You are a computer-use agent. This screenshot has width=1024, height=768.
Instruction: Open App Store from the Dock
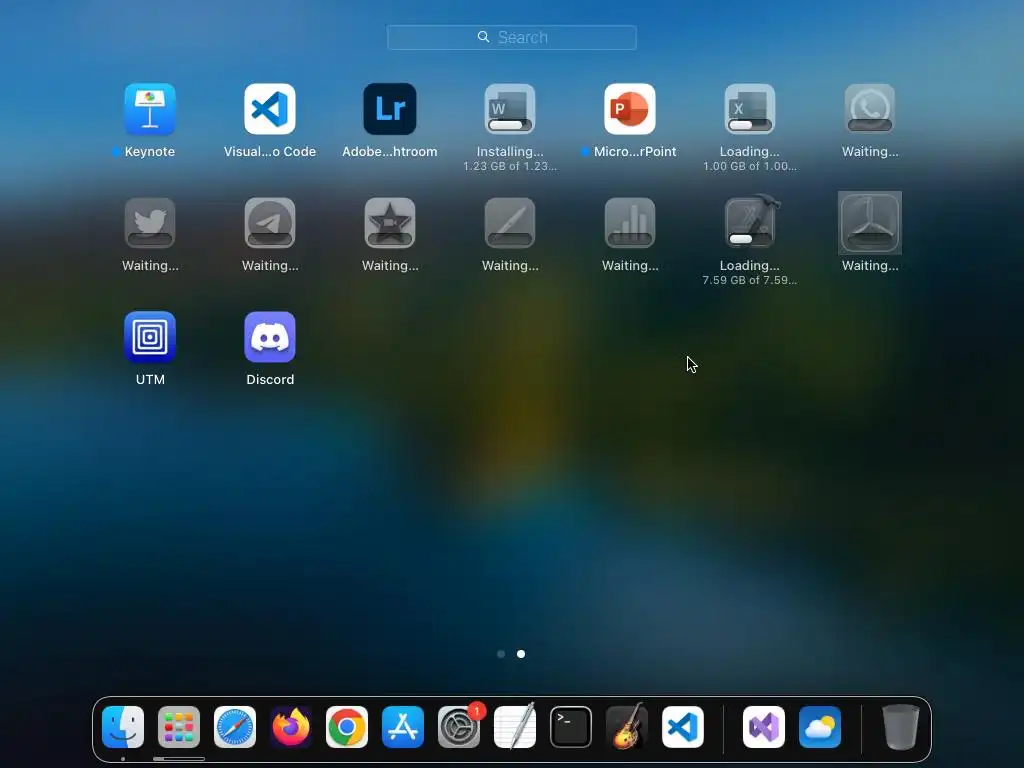click(403, 727)
